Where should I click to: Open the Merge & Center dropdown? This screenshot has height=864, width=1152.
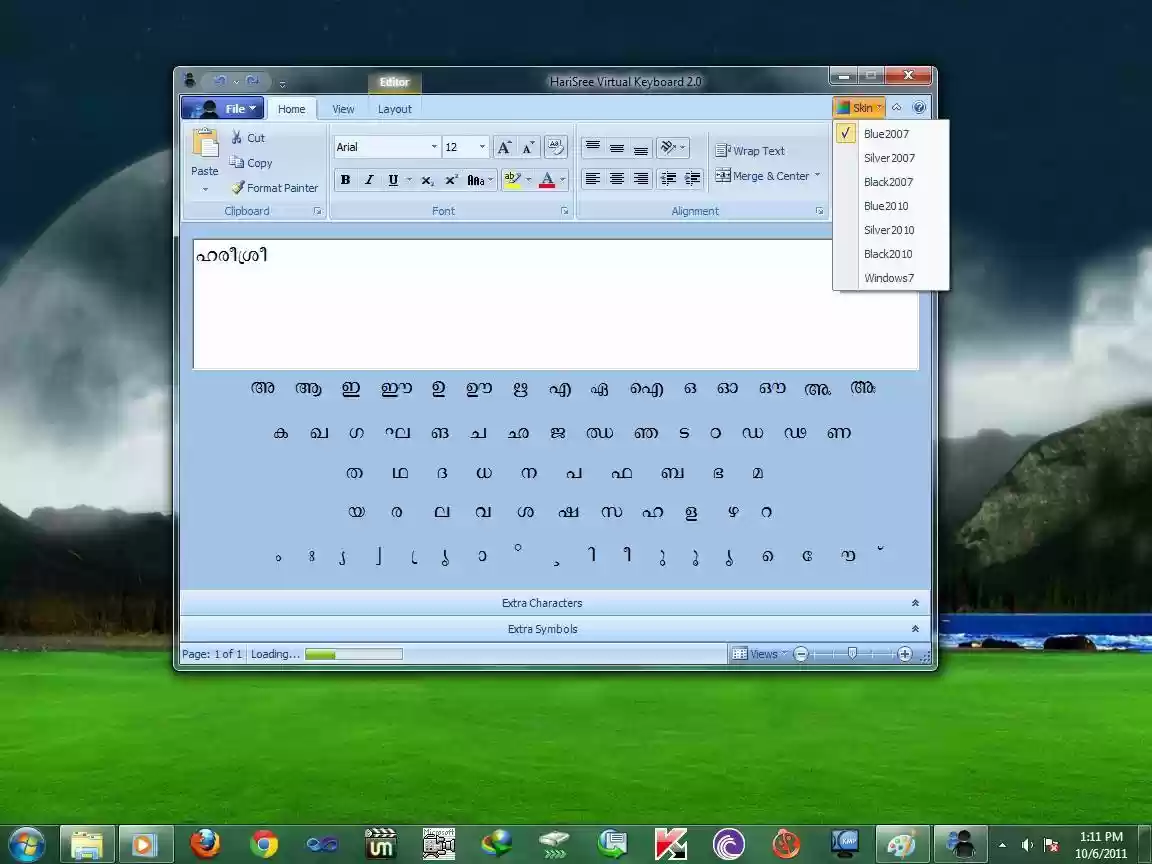pyautogui.click(x=817, y=175)
